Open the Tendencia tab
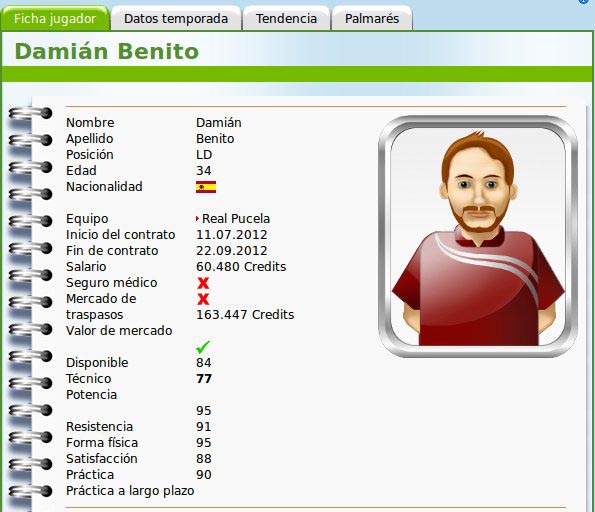This screenshot has height=512, width=595. point(286,19)
